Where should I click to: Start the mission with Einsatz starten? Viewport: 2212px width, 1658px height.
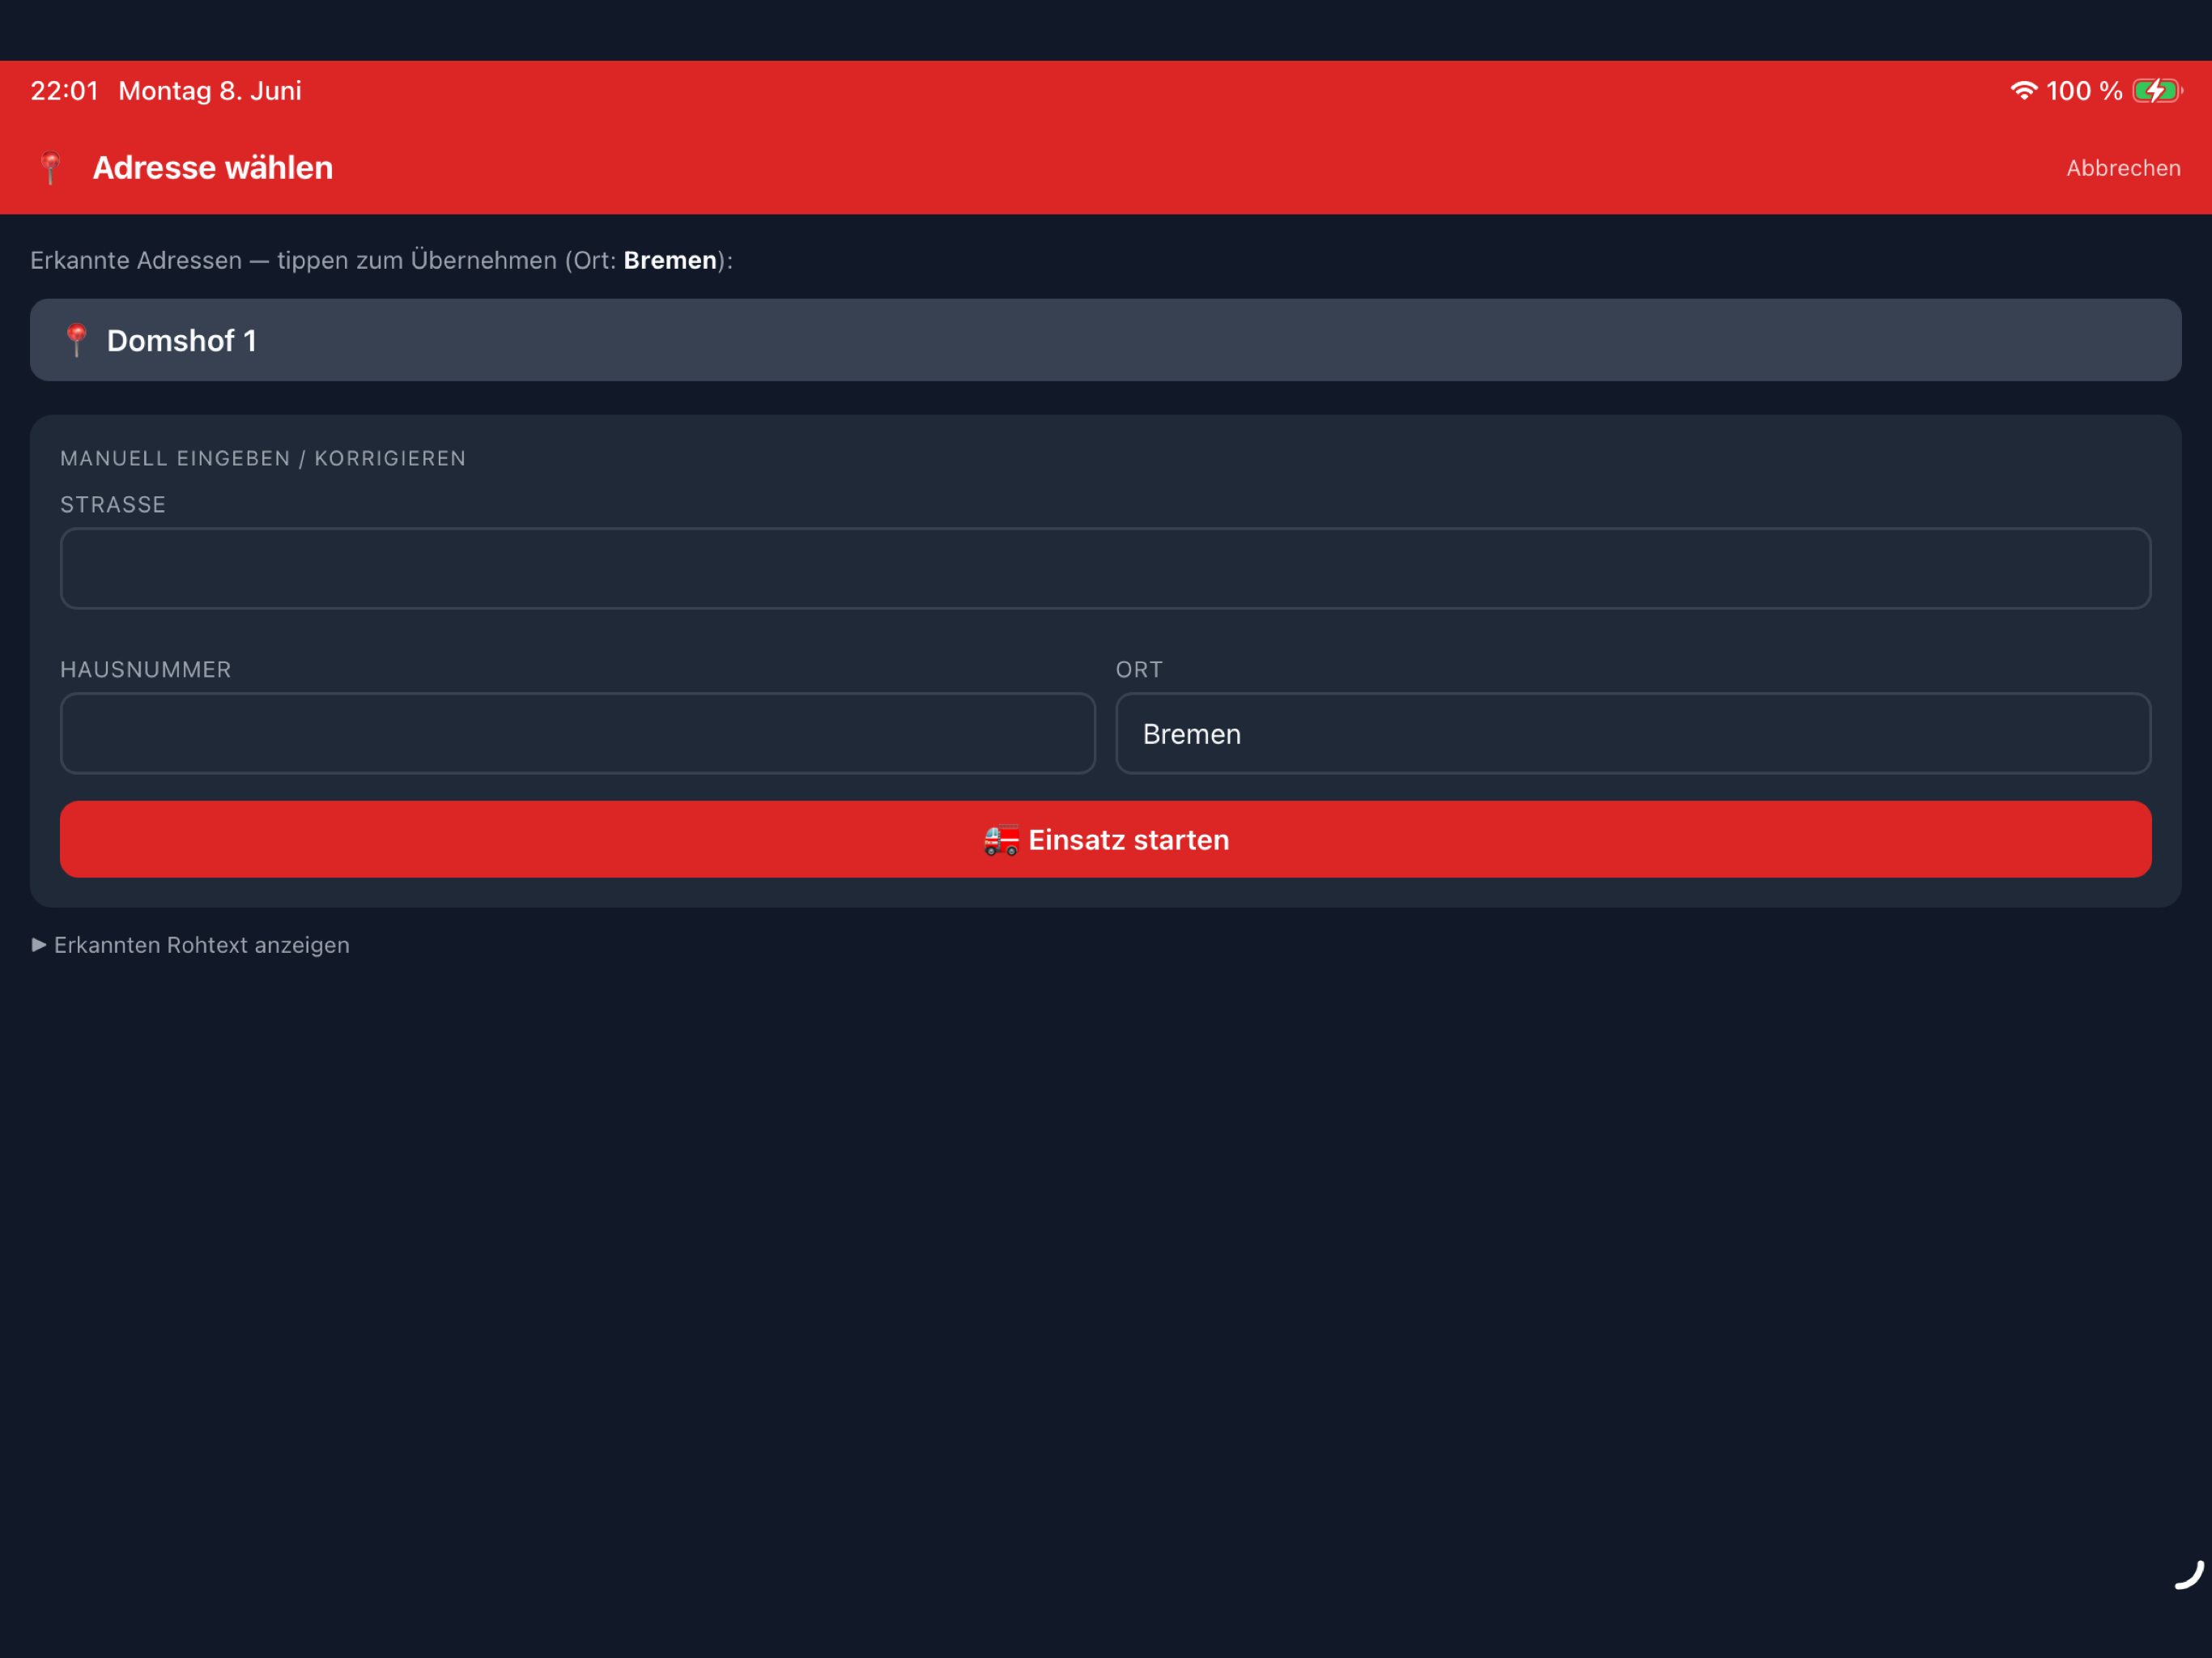[x=1105, y=839]
